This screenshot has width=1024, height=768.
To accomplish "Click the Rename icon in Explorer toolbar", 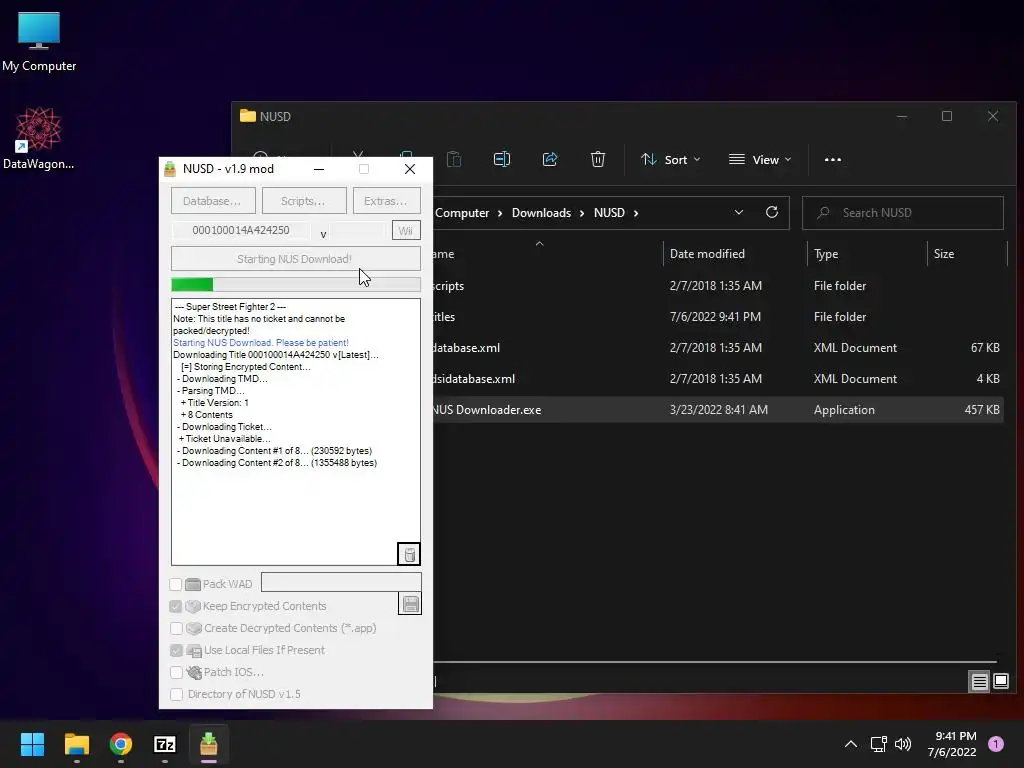I will 502,159.
